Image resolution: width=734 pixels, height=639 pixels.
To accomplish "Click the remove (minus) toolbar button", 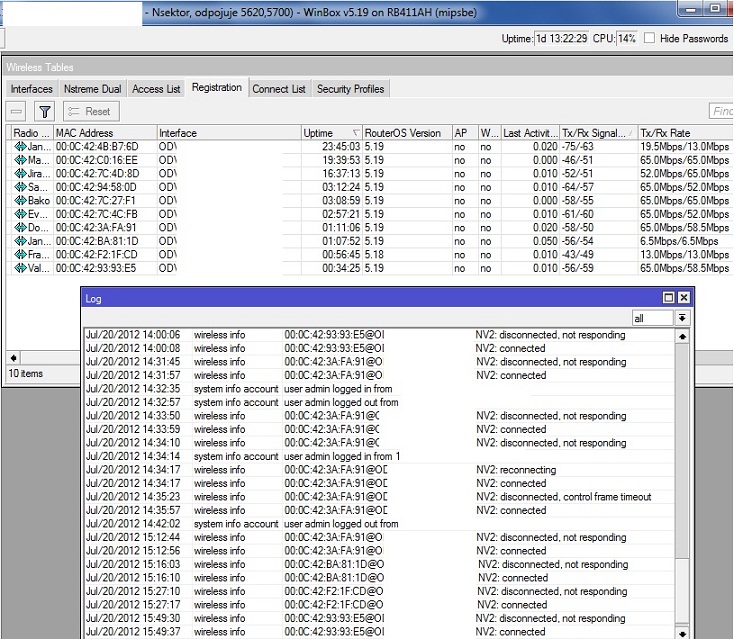I will [x=16, y=111].
